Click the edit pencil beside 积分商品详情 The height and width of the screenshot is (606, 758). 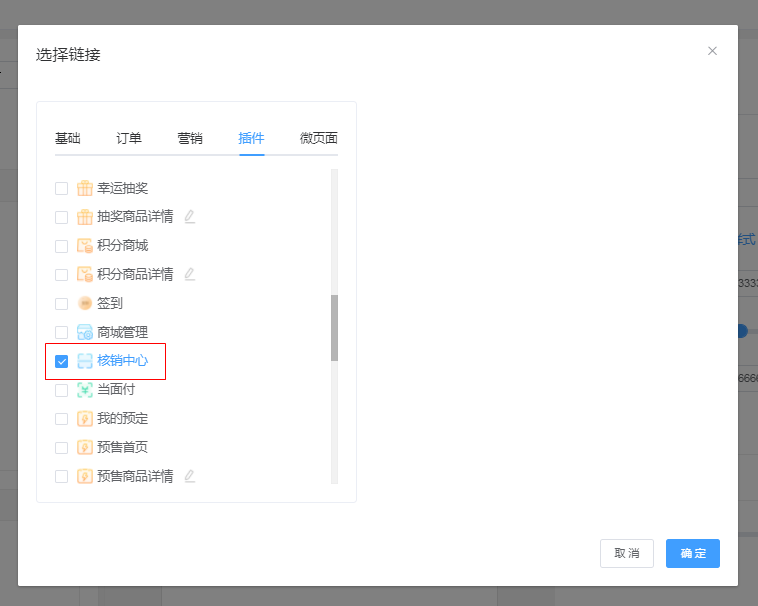pyautogui.click(x=190, y=274)
